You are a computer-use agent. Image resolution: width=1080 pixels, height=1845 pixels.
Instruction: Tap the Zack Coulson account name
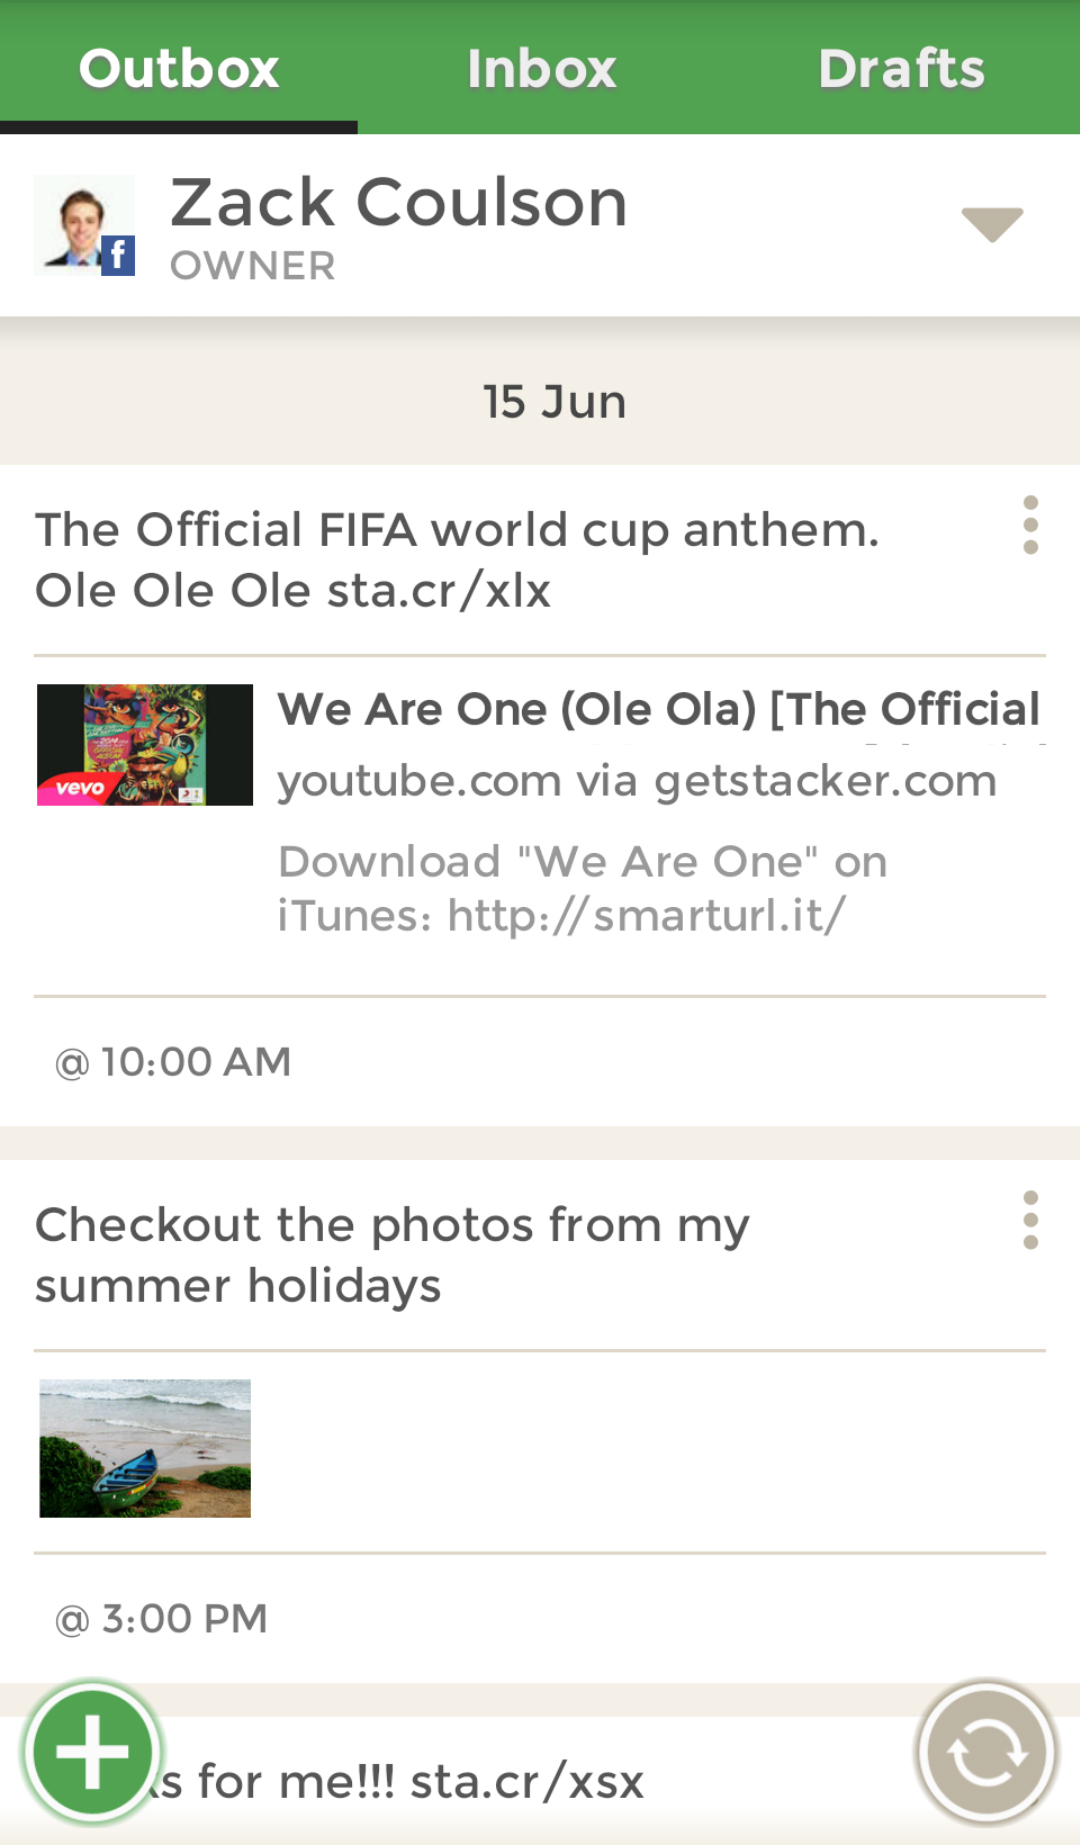pyautogui.click(x=398, y=203)
